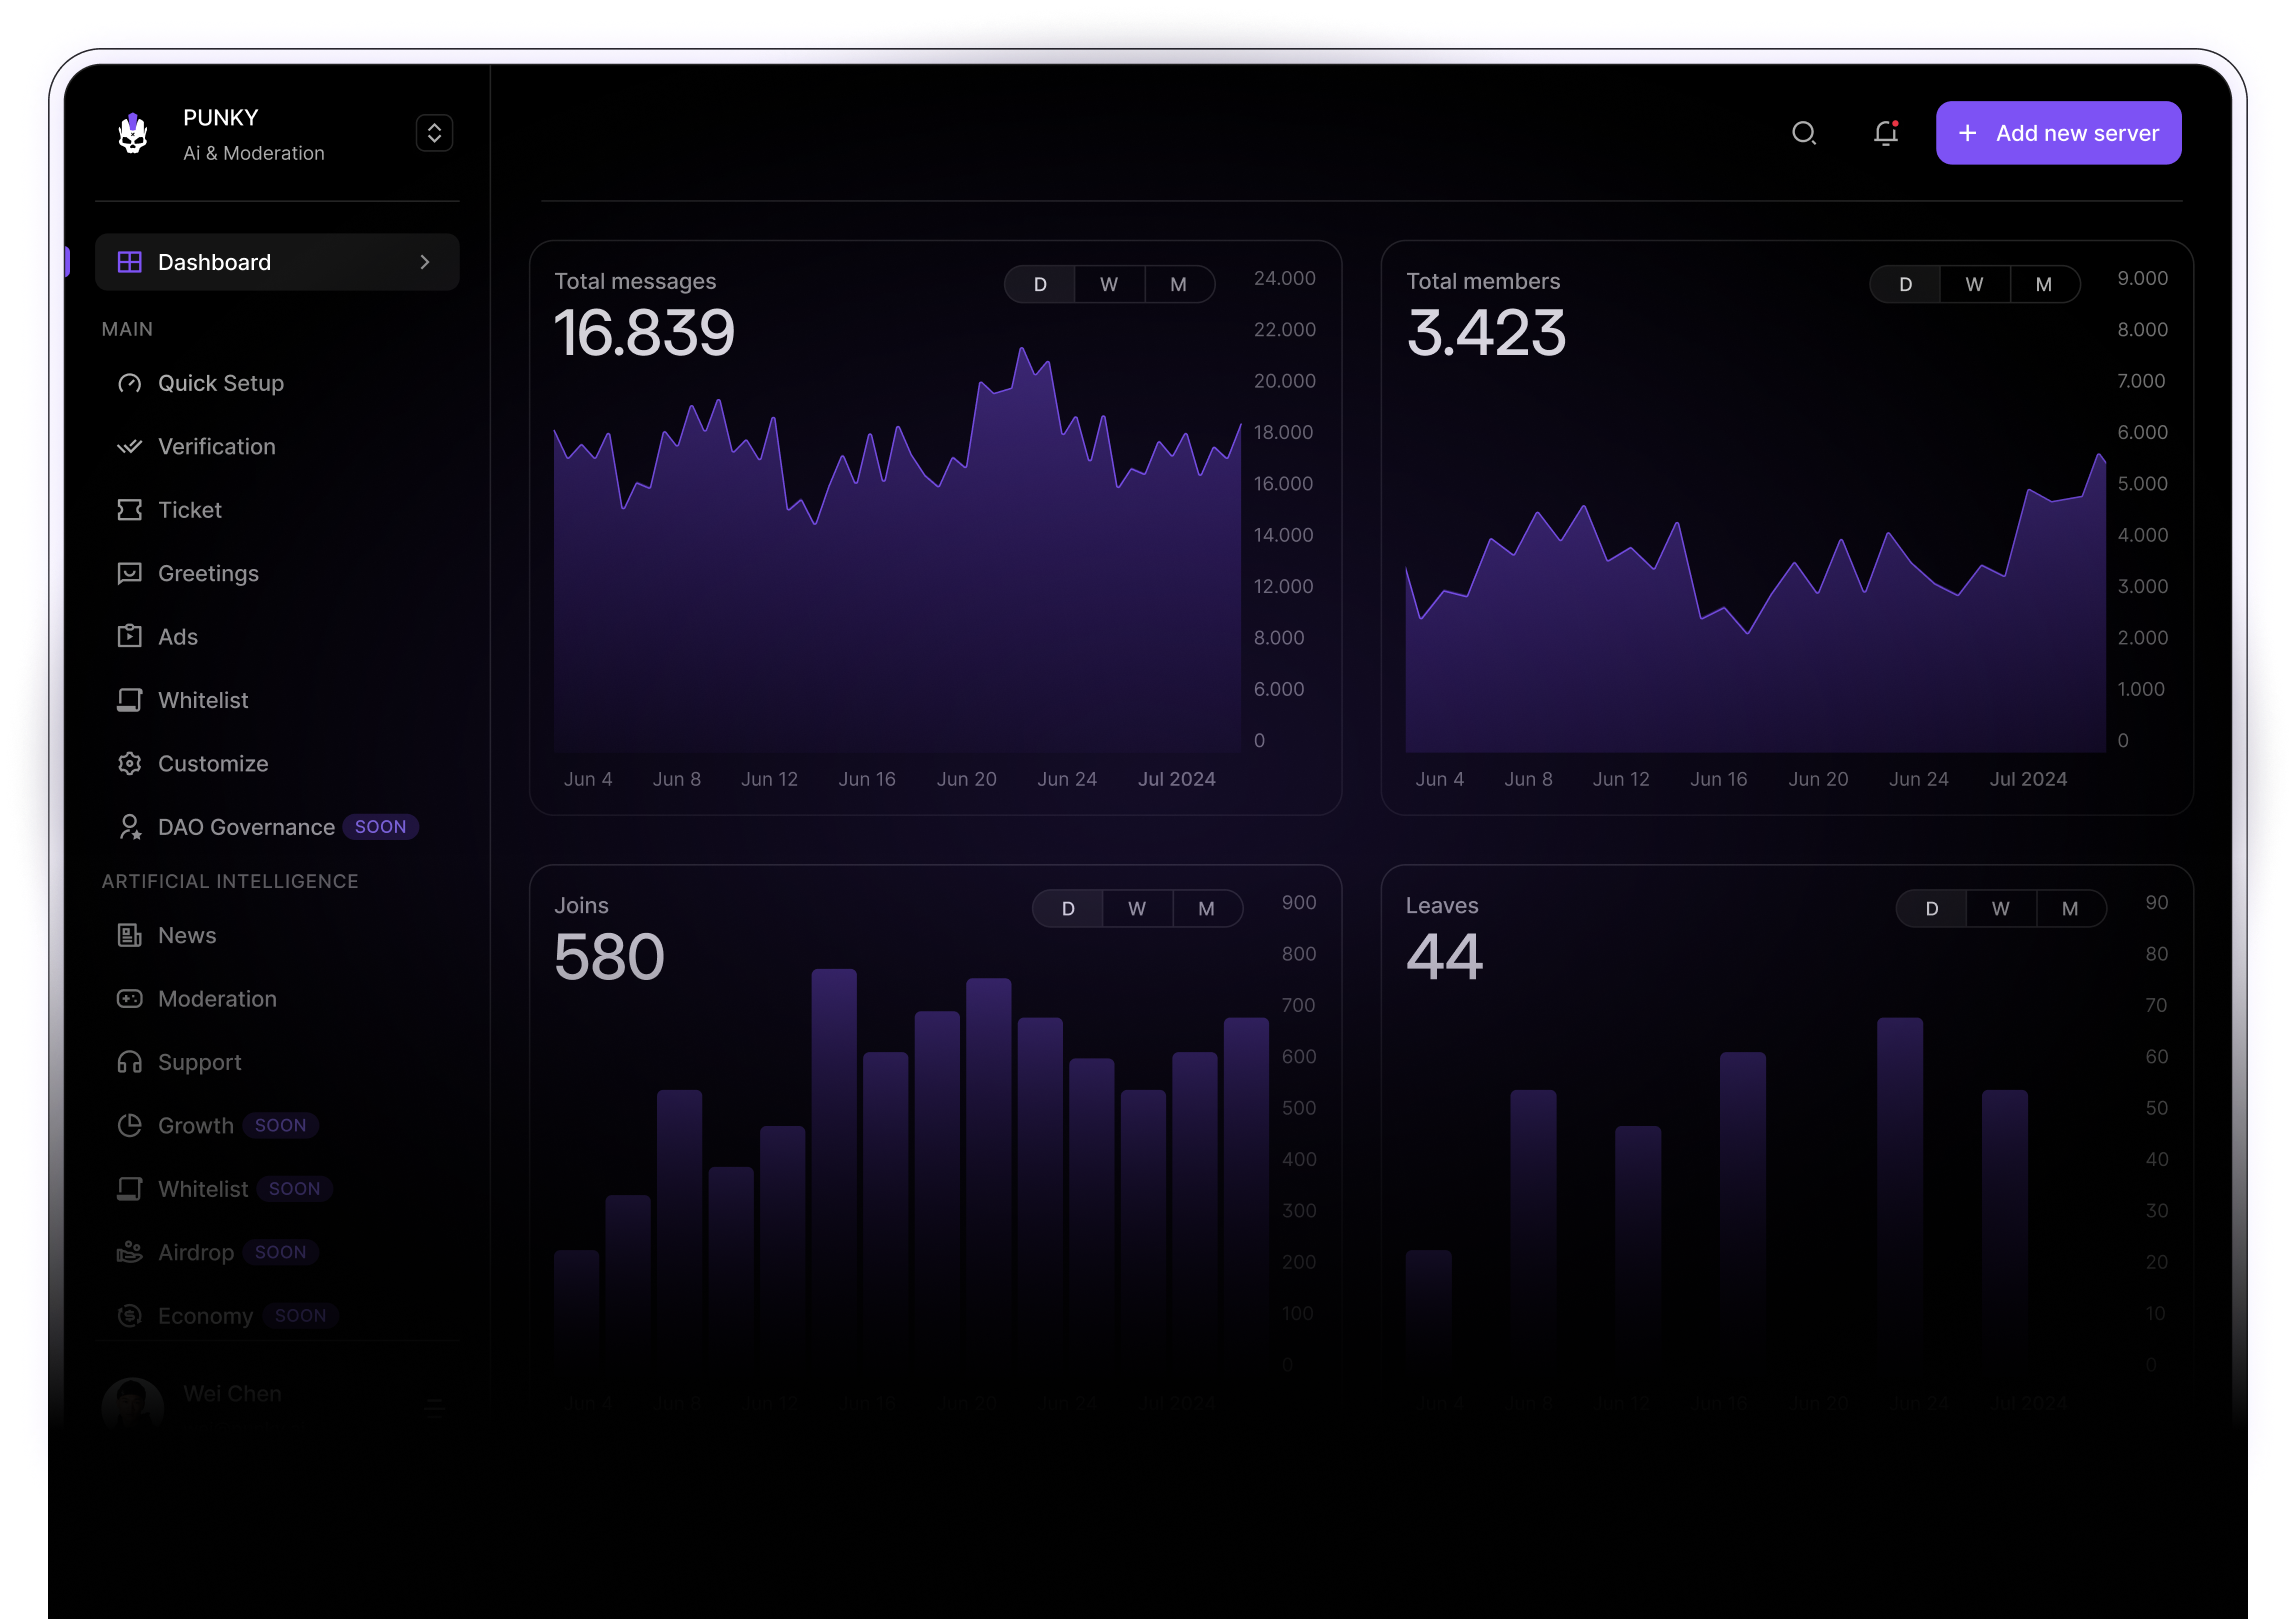
Task: Set Joins chart to D view
Action: coord(1068,909)
